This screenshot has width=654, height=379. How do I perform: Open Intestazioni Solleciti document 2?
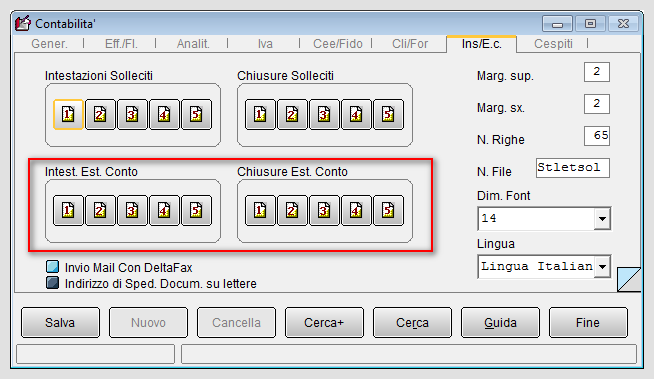(100, 115)
